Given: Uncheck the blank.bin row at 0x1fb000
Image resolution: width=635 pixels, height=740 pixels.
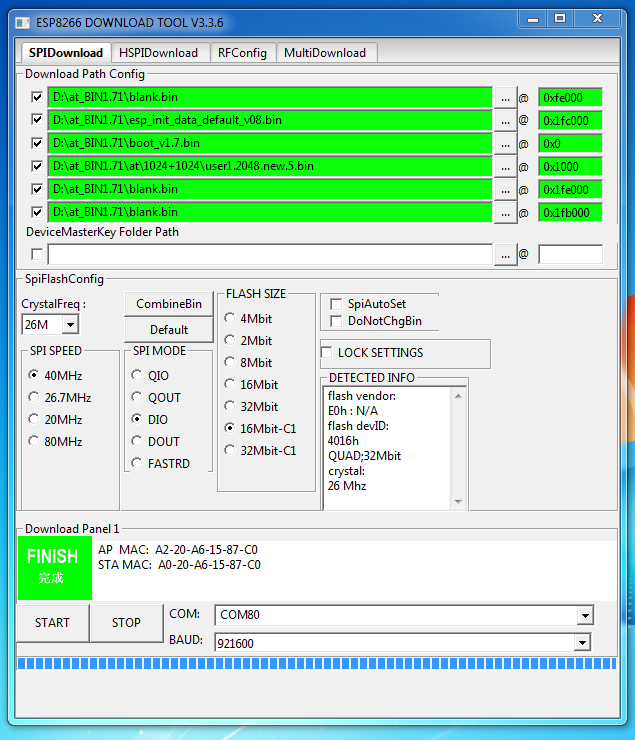Looking at the screenshot, I should click(x=37, y=212).
